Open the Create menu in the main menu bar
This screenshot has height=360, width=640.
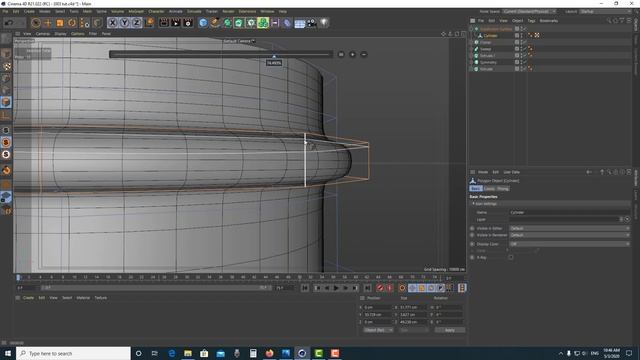[29, 11]
